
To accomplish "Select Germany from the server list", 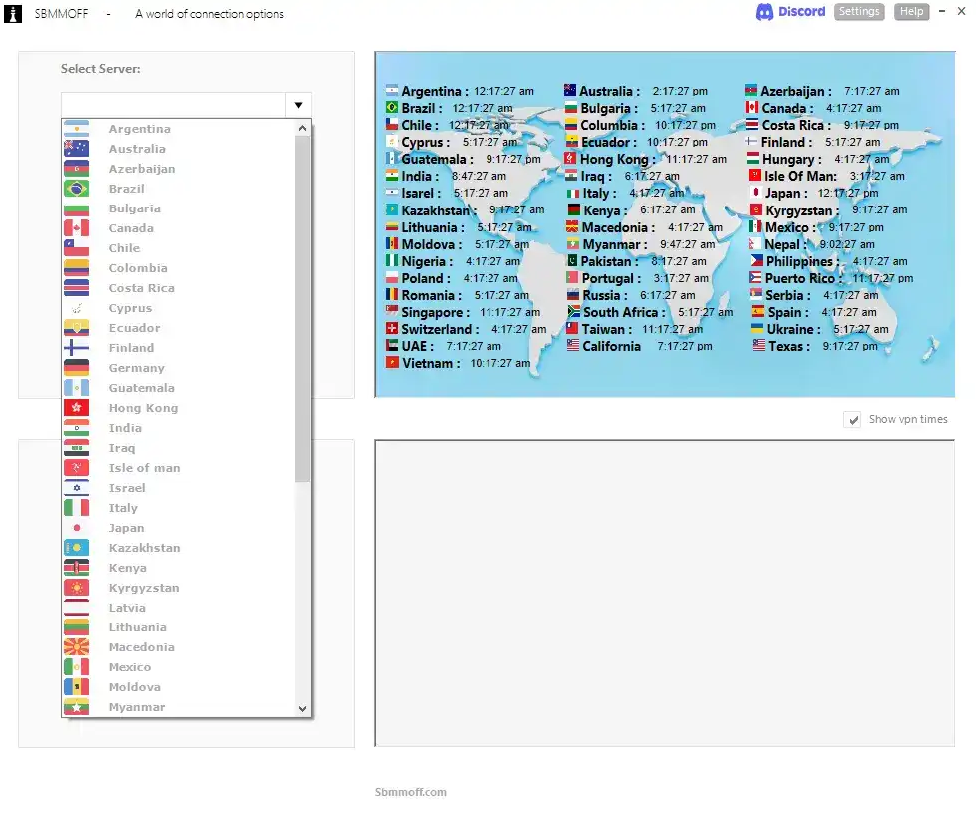I will click(x=137, y=368).
